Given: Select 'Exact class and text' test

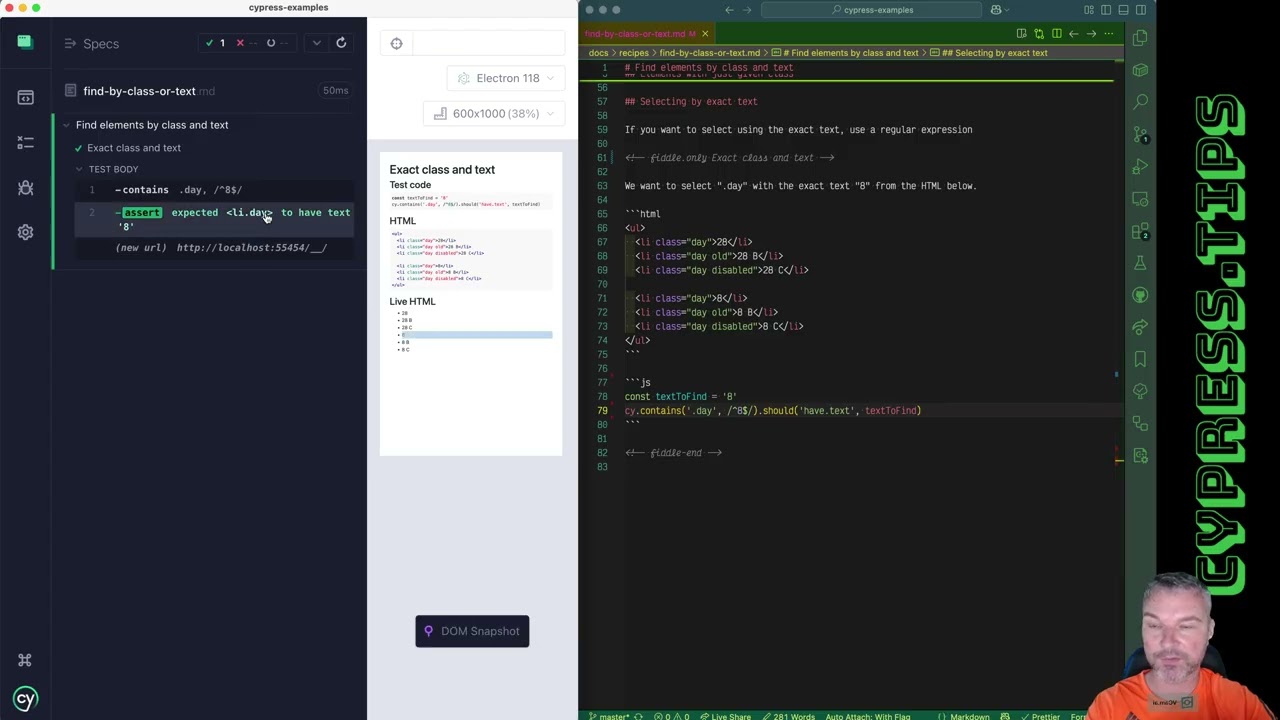Looking at the screenshot, I should coord(134,148).
